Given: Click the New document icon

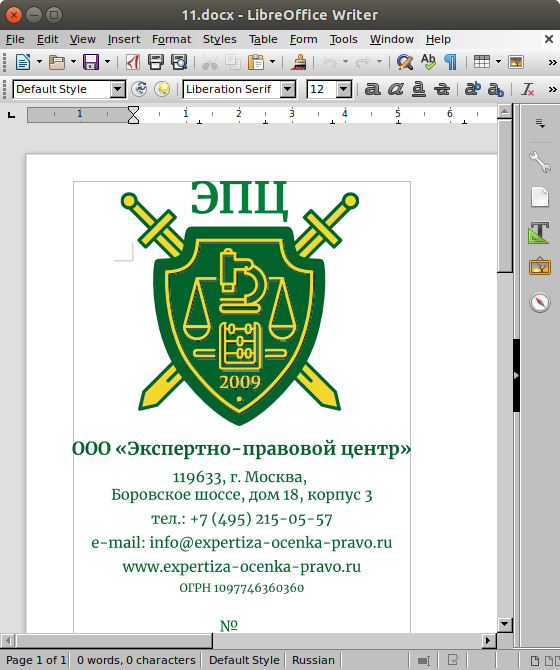Looking at the screenshot, I should [x=23, y=62].
